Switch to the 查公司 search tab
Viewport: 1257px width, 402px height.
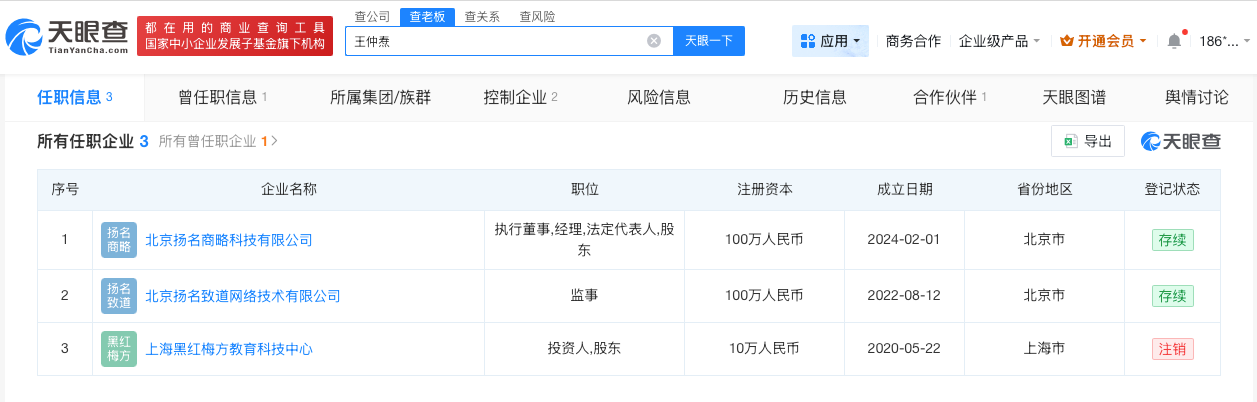point(372,16)
